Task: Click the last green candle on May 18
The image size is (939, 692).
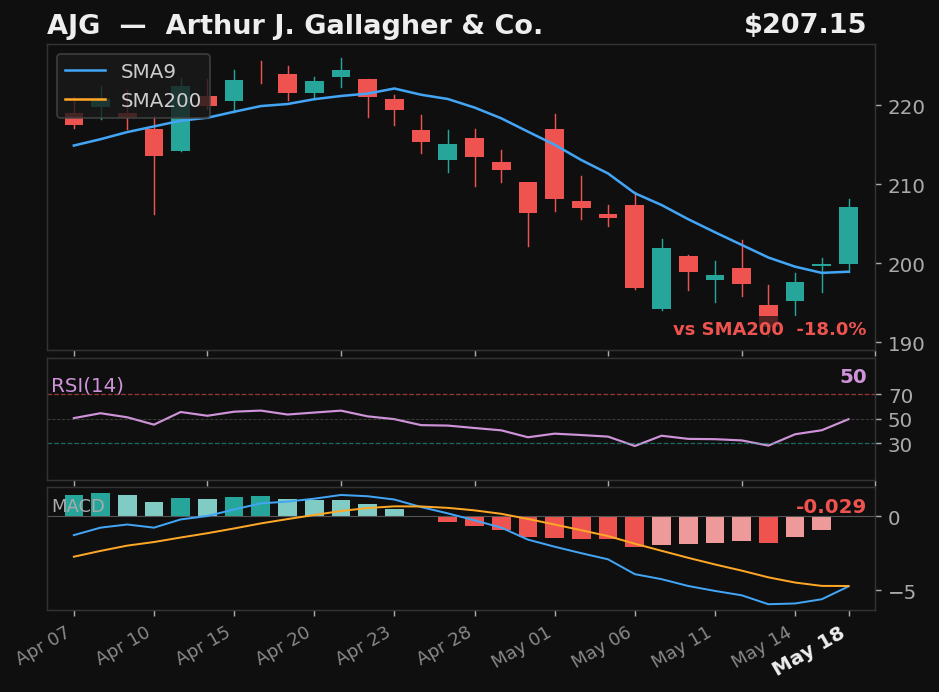Action: pos(849,235)
